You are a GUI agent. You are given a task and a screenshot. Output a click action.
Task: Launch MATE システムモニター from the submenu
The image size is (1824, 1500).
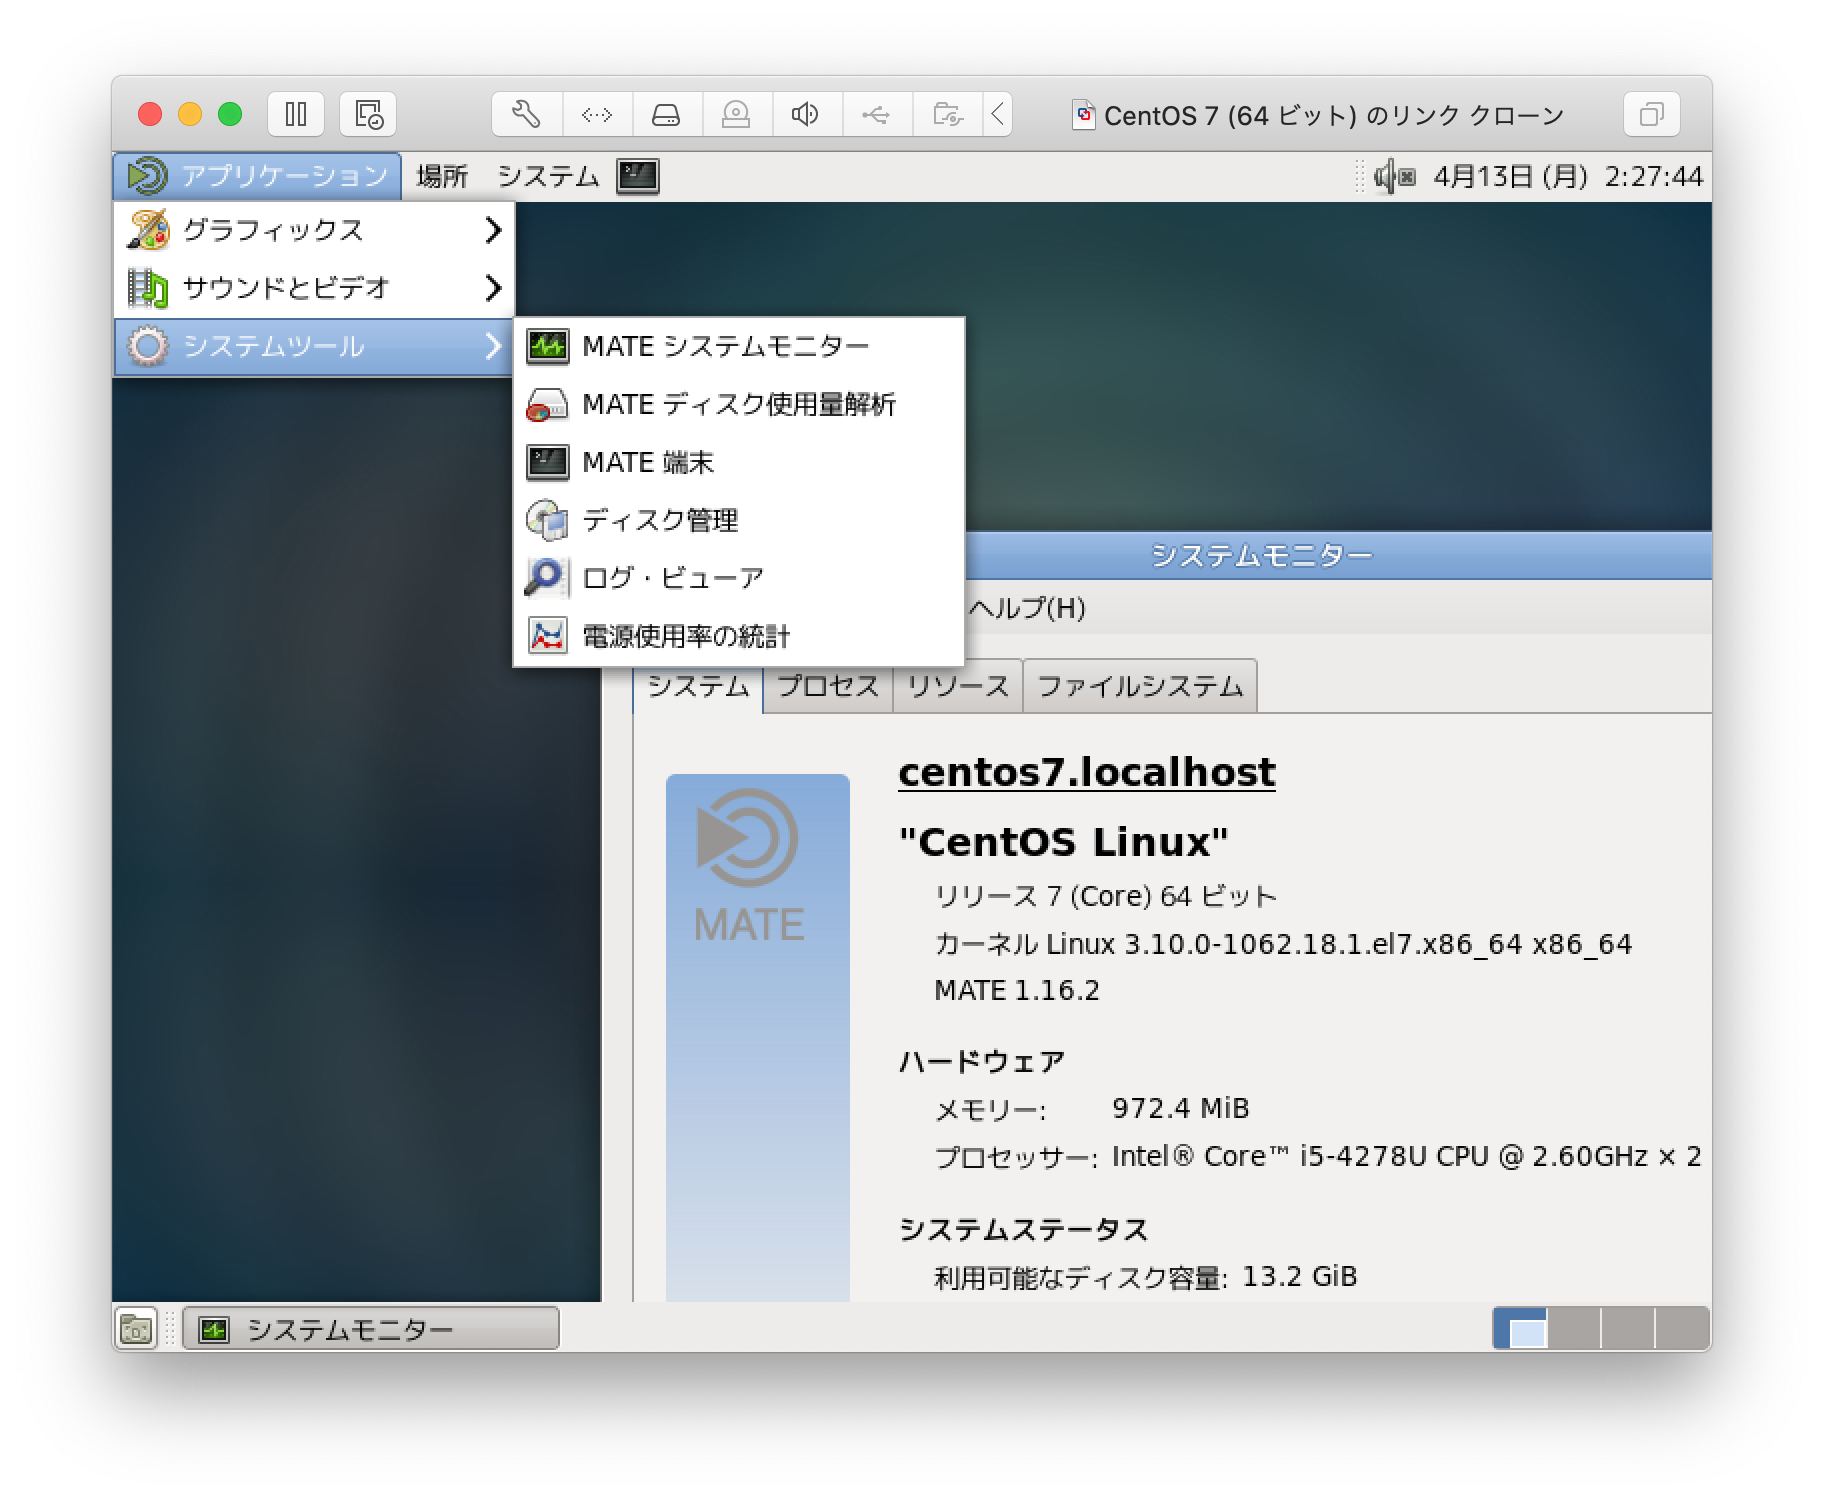[725, 345]
